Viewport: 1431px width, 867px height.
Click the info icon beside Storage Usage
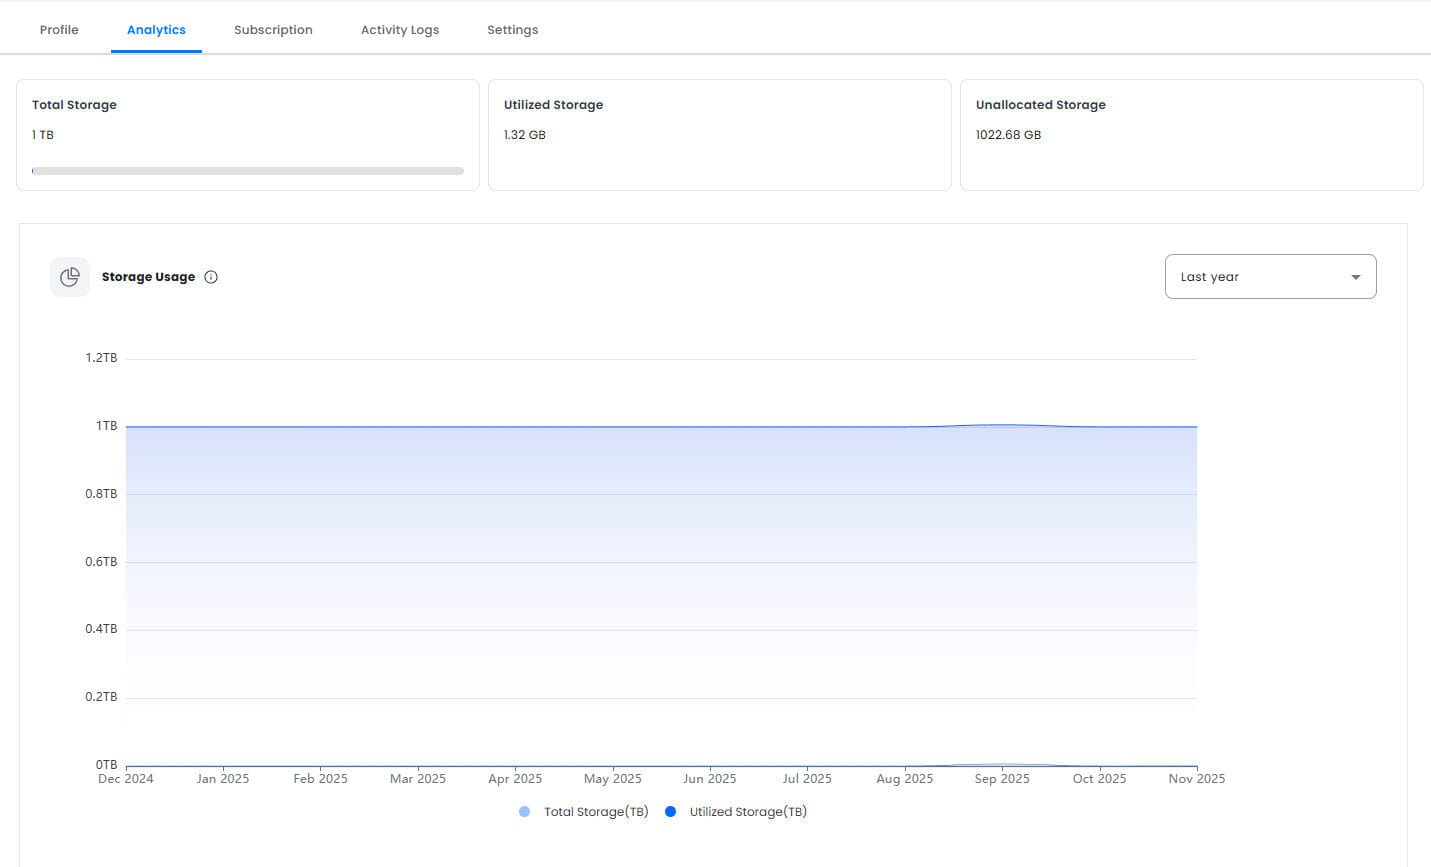[x=211, y=277]
